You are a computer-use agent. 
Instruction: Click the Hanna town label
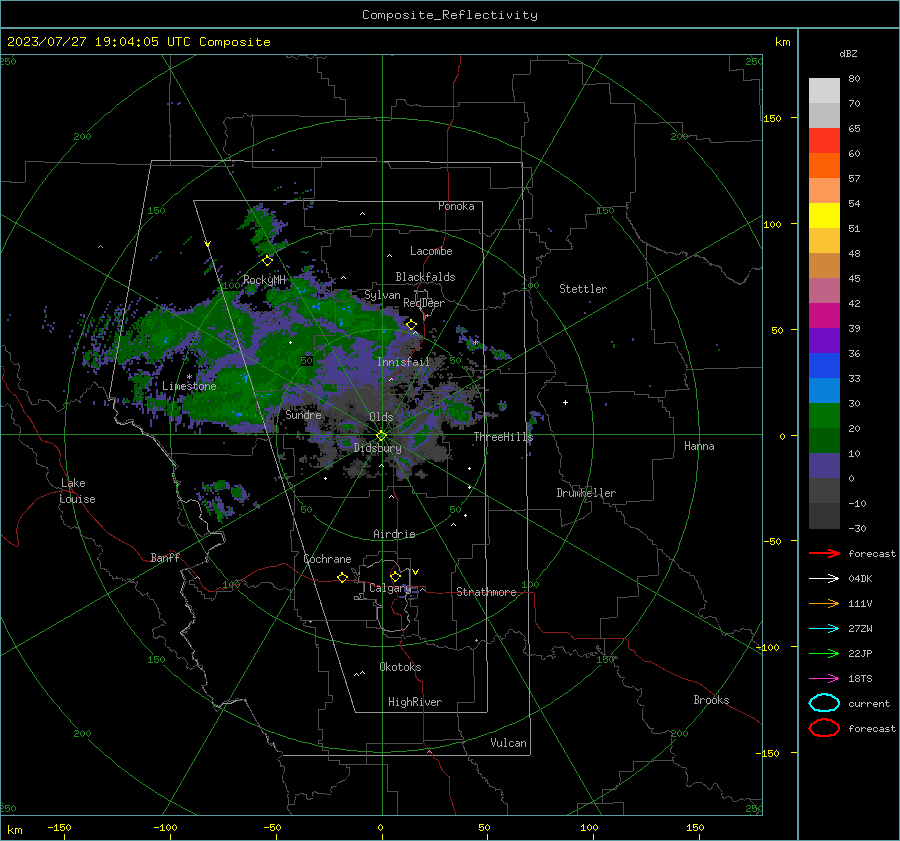(x=699, y=446)
